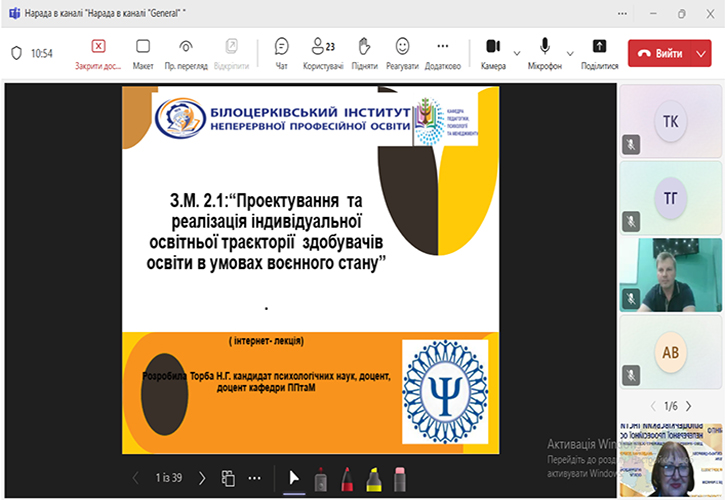Click Закрити дос... to stop sharing access
The height and width of the screenshot is (500, 725).
[98, 52]
